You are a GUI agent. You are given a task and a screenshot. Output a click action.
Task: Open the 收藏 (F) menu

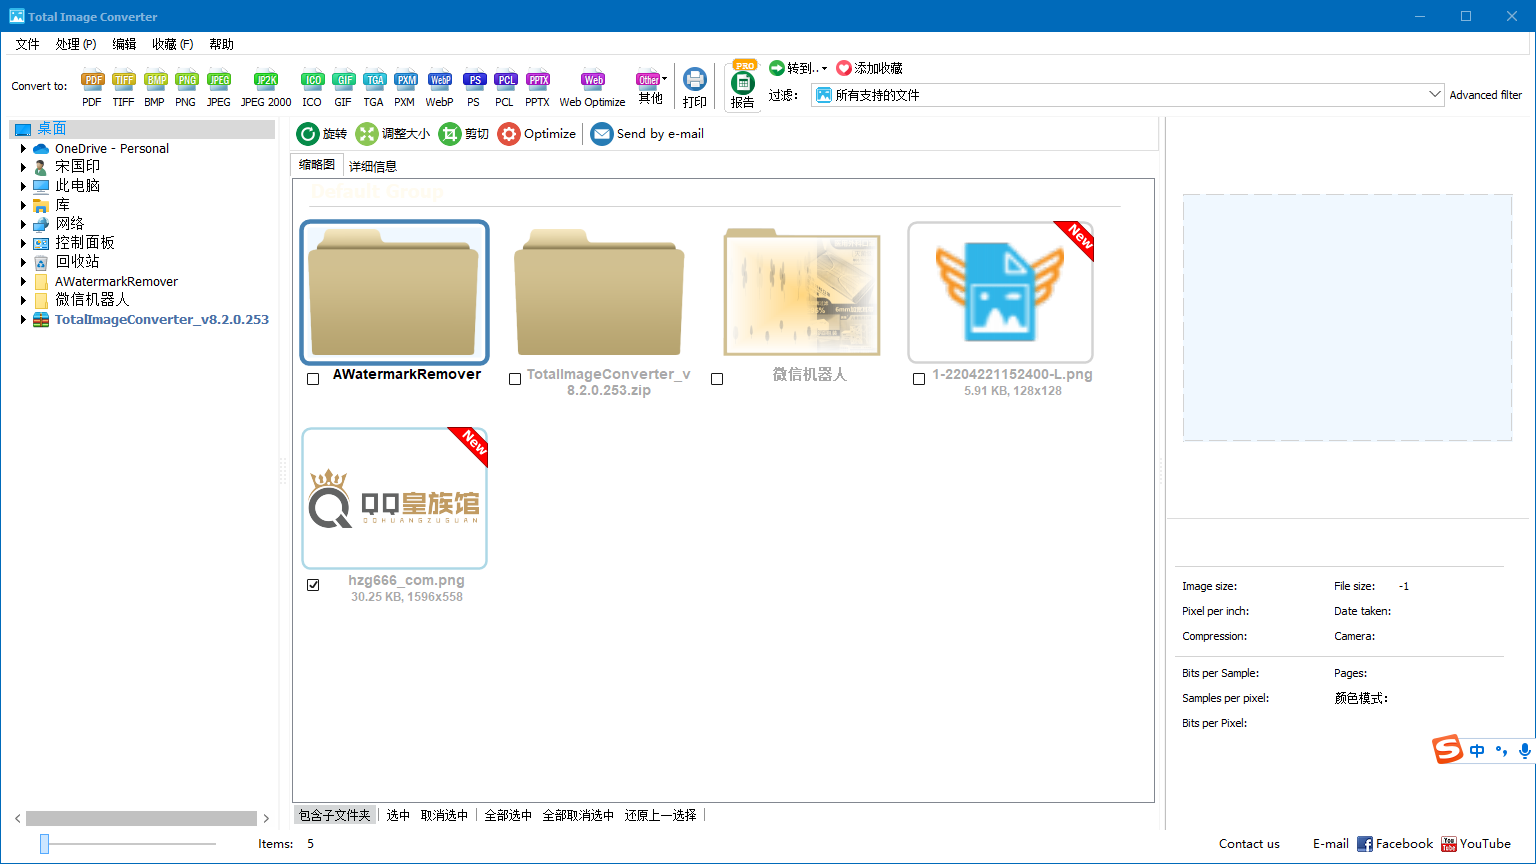[x=173, y=44]
